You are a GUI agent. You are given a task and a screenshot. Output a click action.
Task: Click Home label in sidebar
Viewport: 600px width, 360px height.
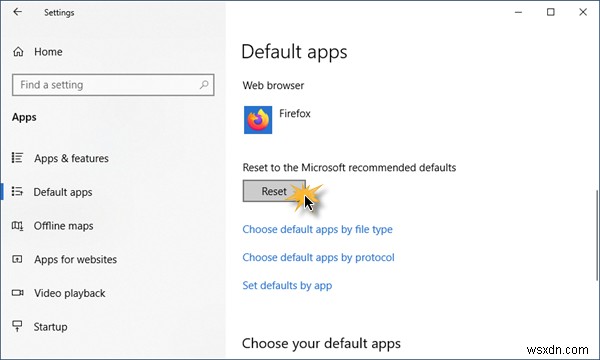tap(48, 52)
